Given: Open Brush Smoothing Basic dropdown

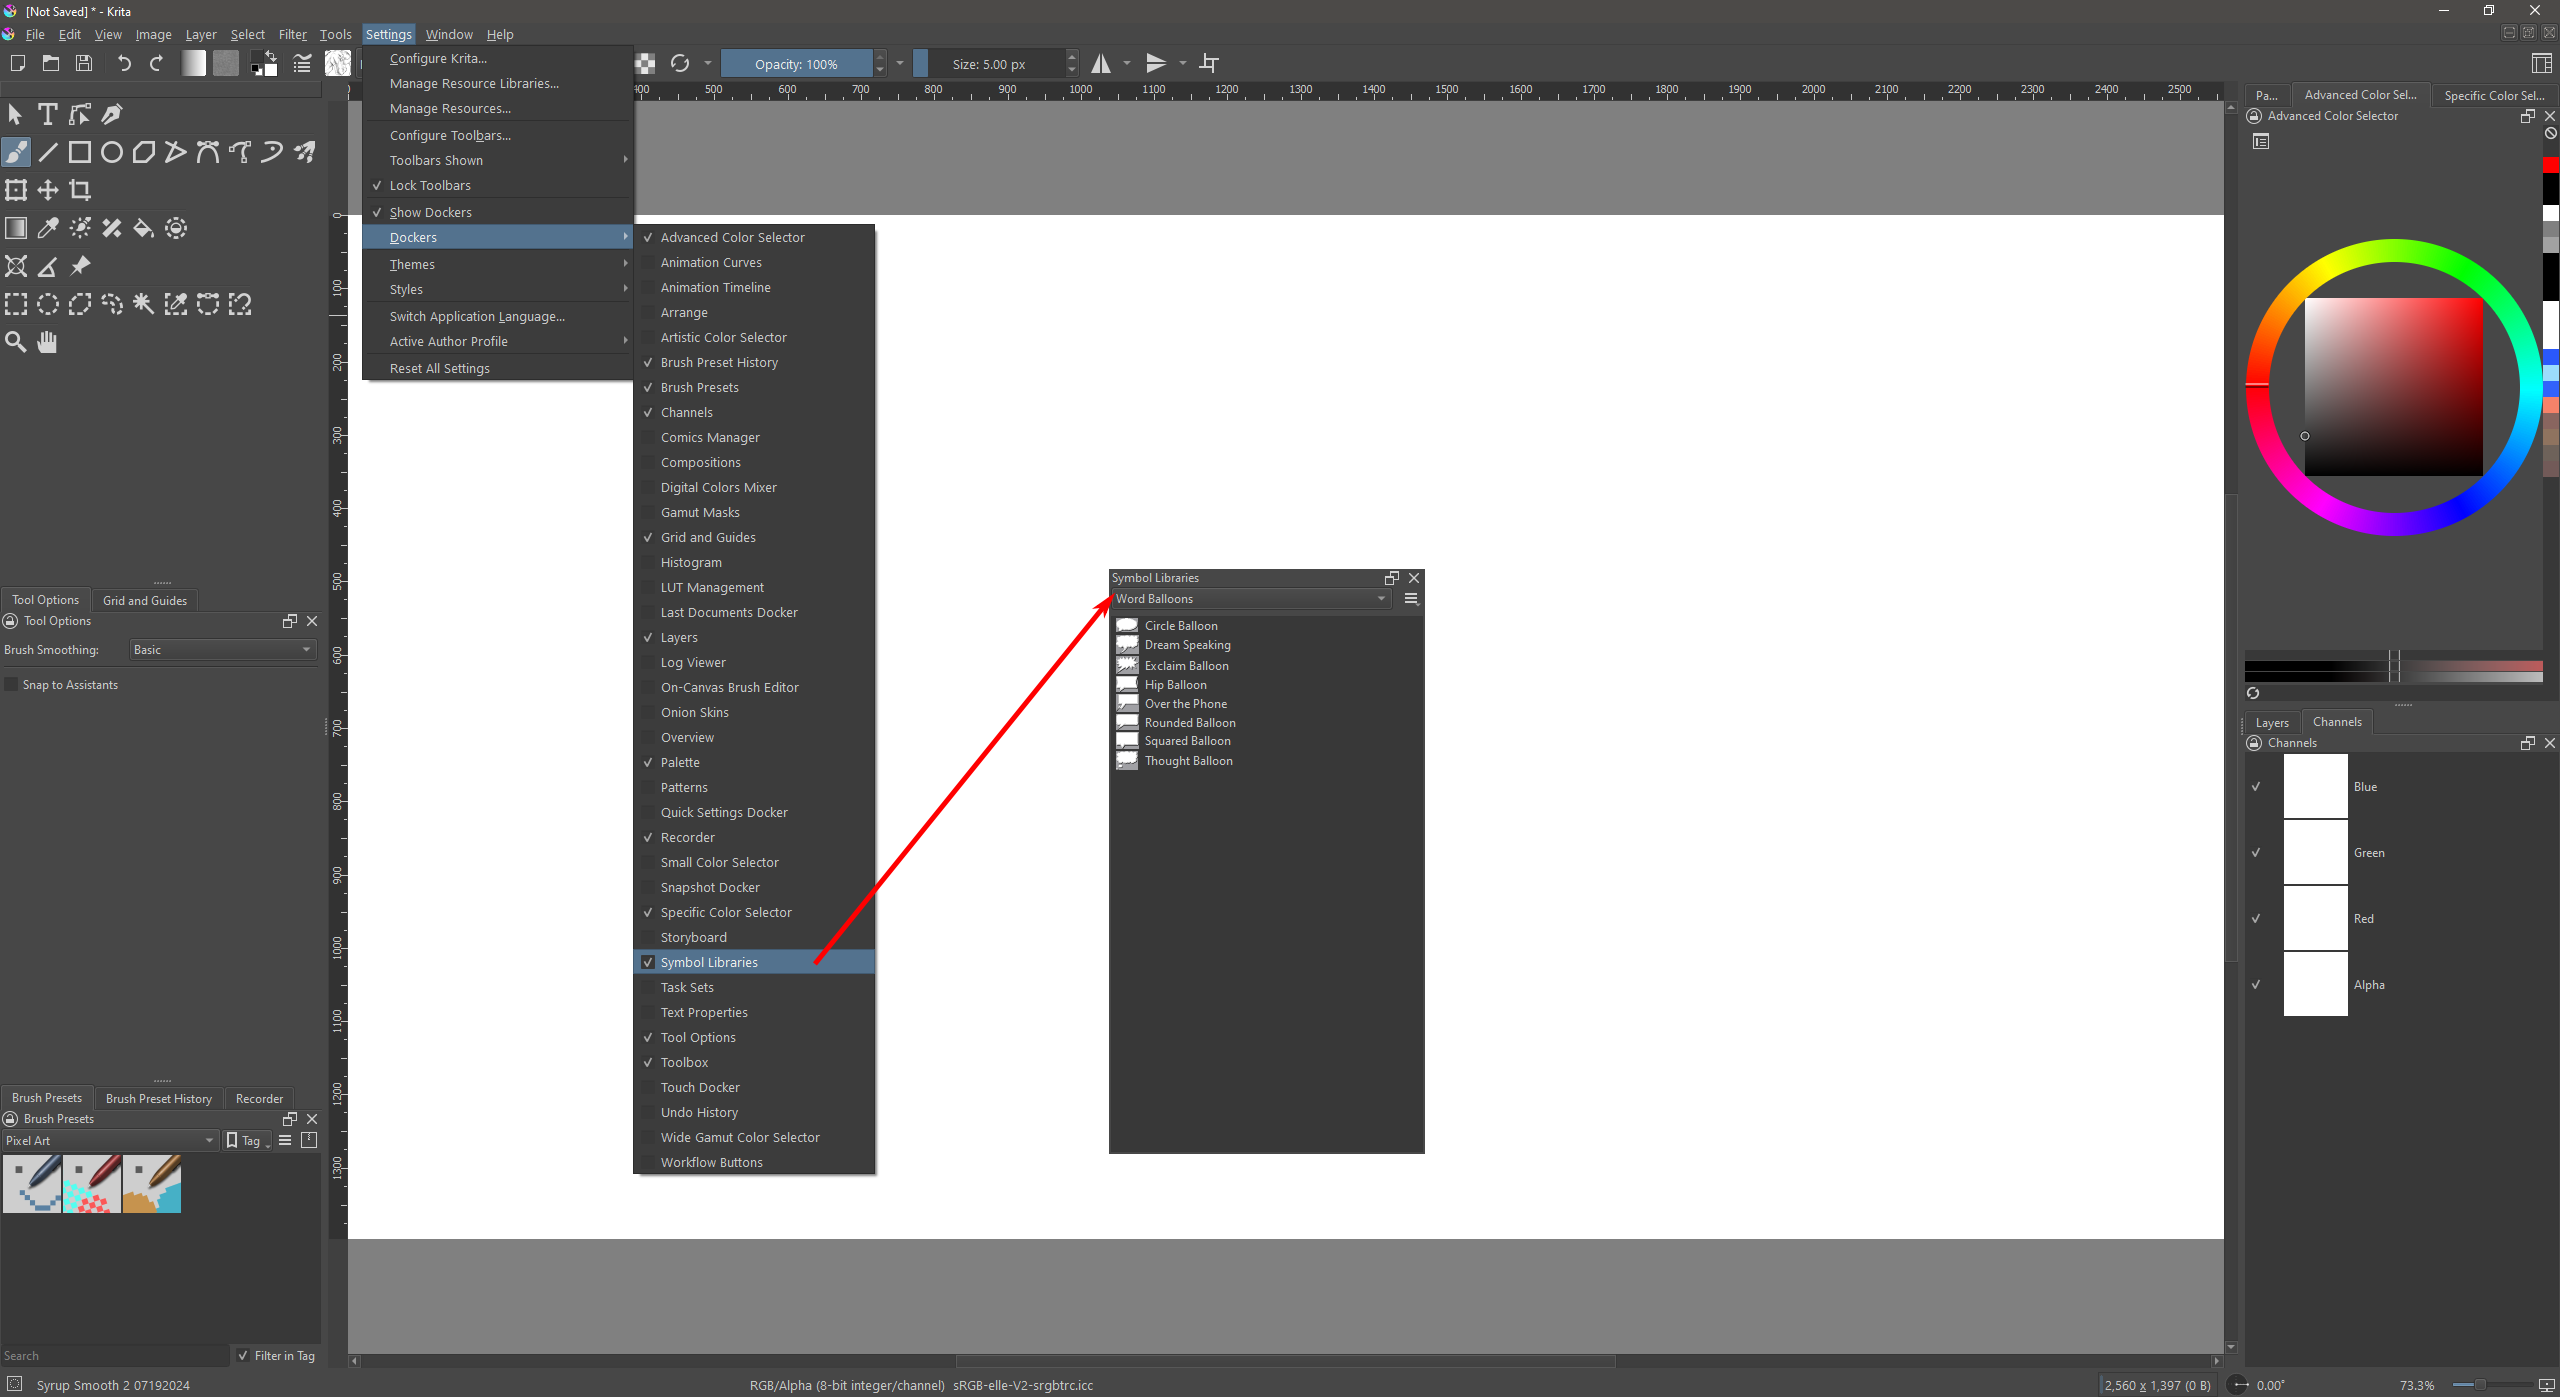Looking at the screenshot, I should pyautogui.click(x=222, y=650).
